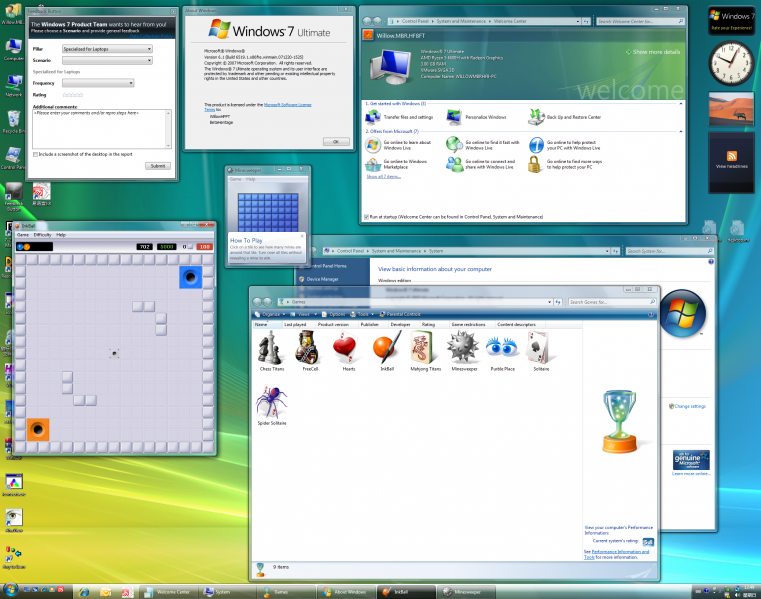
Task: Open the Hearts game icon
Action: pyautogui.click(x=348, y=349)
